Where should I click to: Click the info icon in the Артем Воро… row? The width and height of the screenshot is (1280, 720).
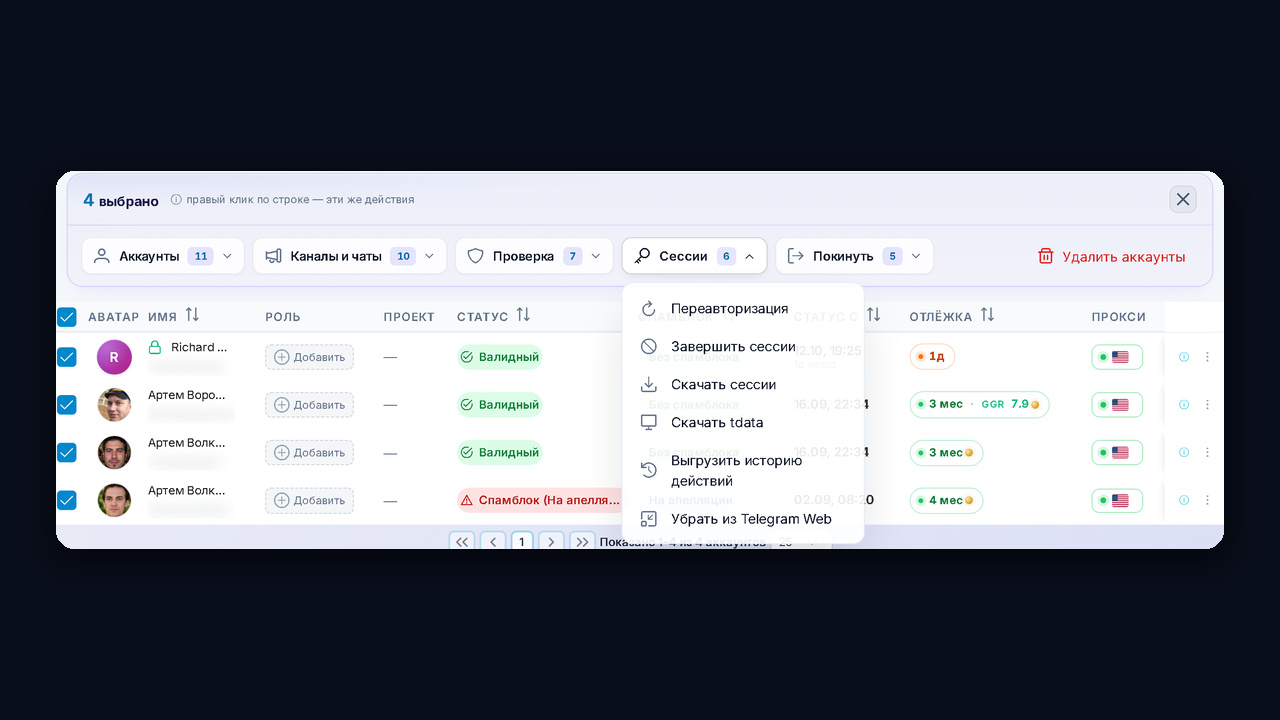1184,405
